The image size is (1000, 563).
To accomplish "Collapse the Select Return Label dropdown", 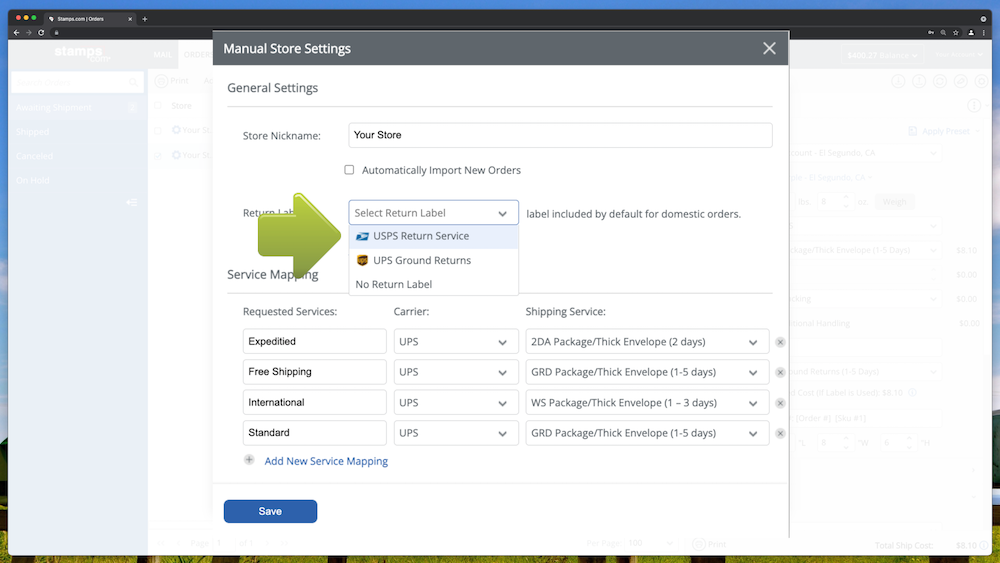I will (502, 213).
